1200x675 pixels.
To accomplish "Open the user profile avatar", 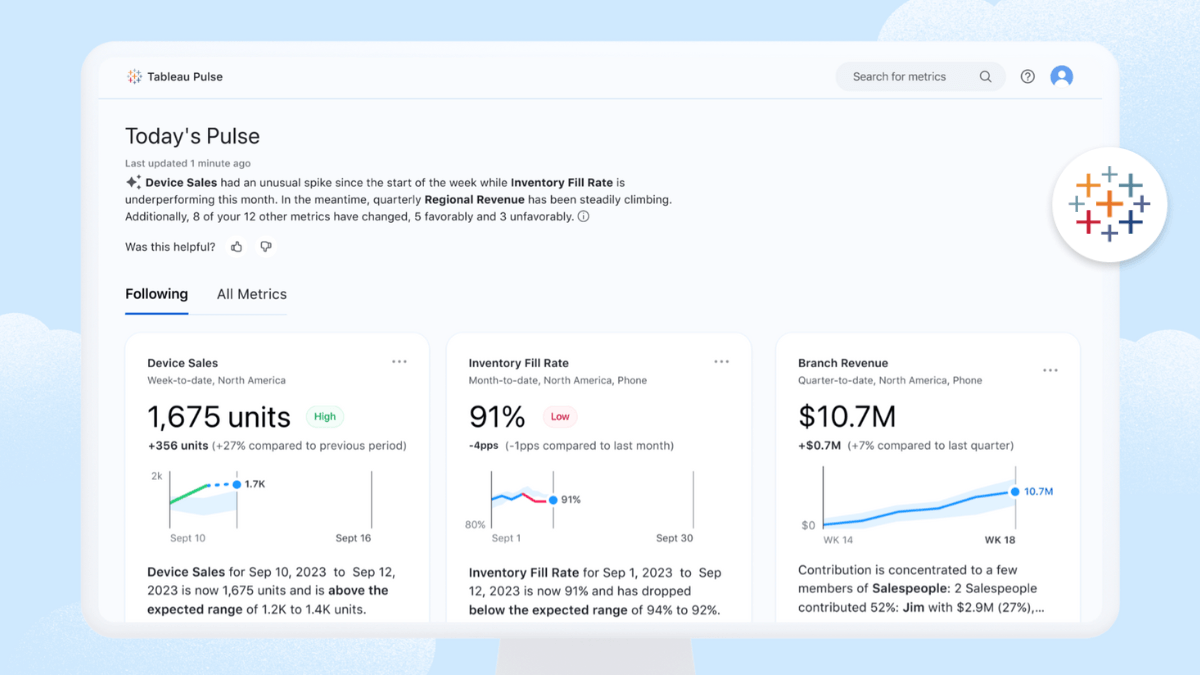I will 1061,76.
